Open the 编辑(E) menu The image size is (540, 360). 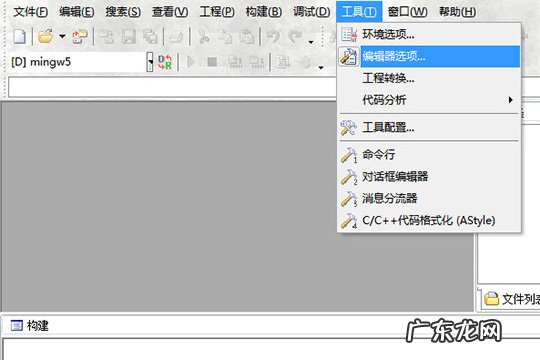tap(76, 12)
